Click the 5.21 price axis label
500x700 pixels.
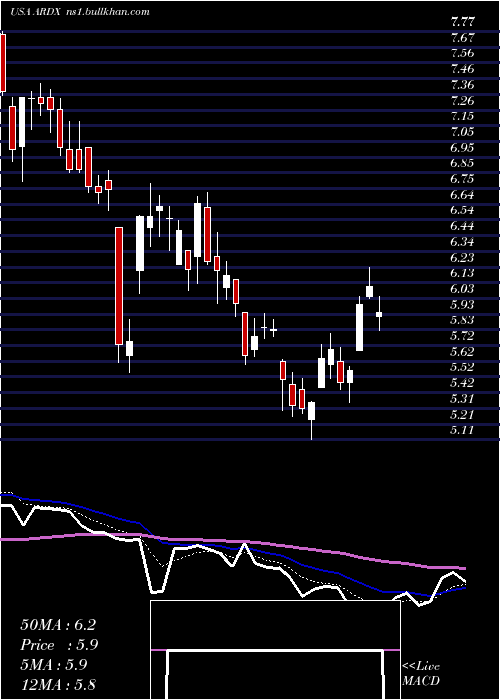(x=462, y=415)
